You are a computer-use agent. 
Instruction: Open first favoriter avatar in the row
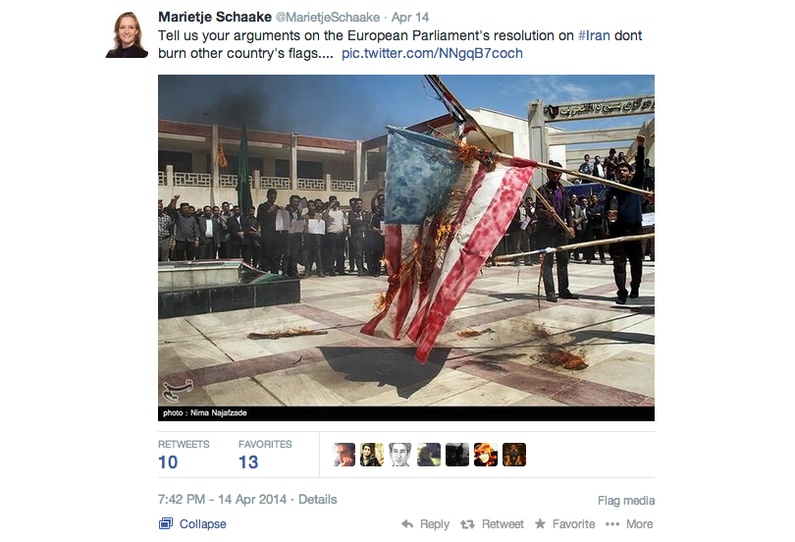[x=344, y=454]
